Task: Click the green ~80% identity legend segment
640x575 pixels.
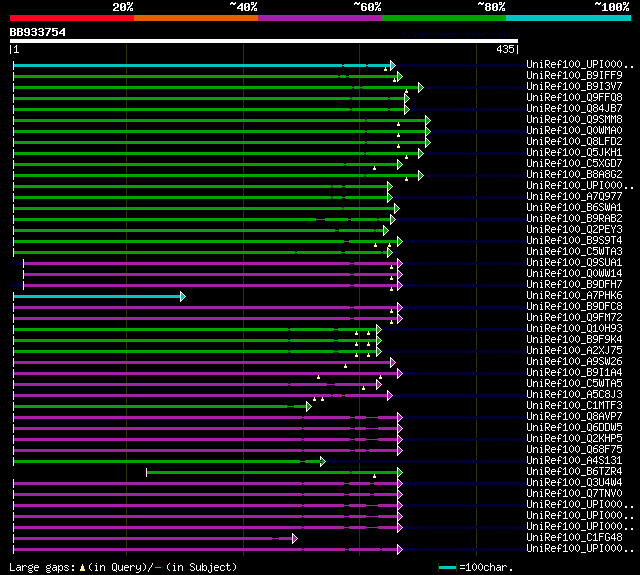Action: tap(444, 18)
